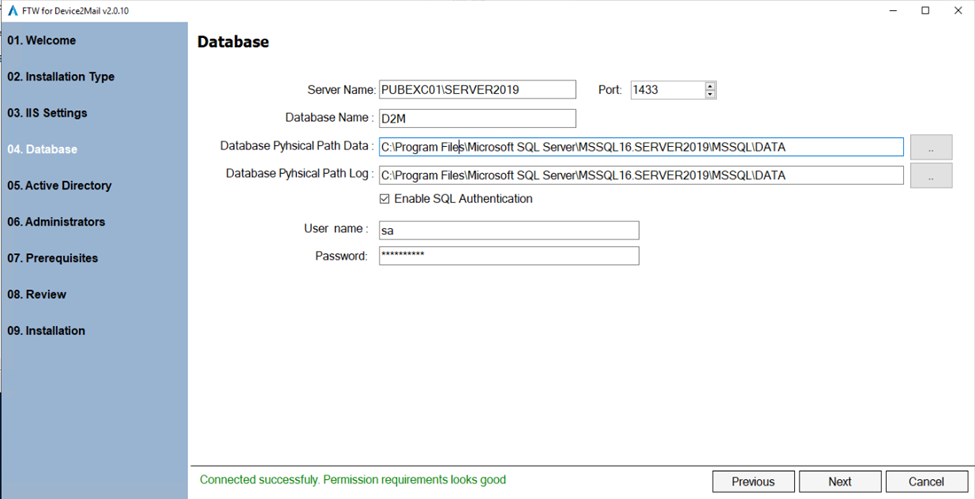Screen dimensions: 975x499
Task: Browse for the Database Physical Path Data folder
Action: point(930,147)
